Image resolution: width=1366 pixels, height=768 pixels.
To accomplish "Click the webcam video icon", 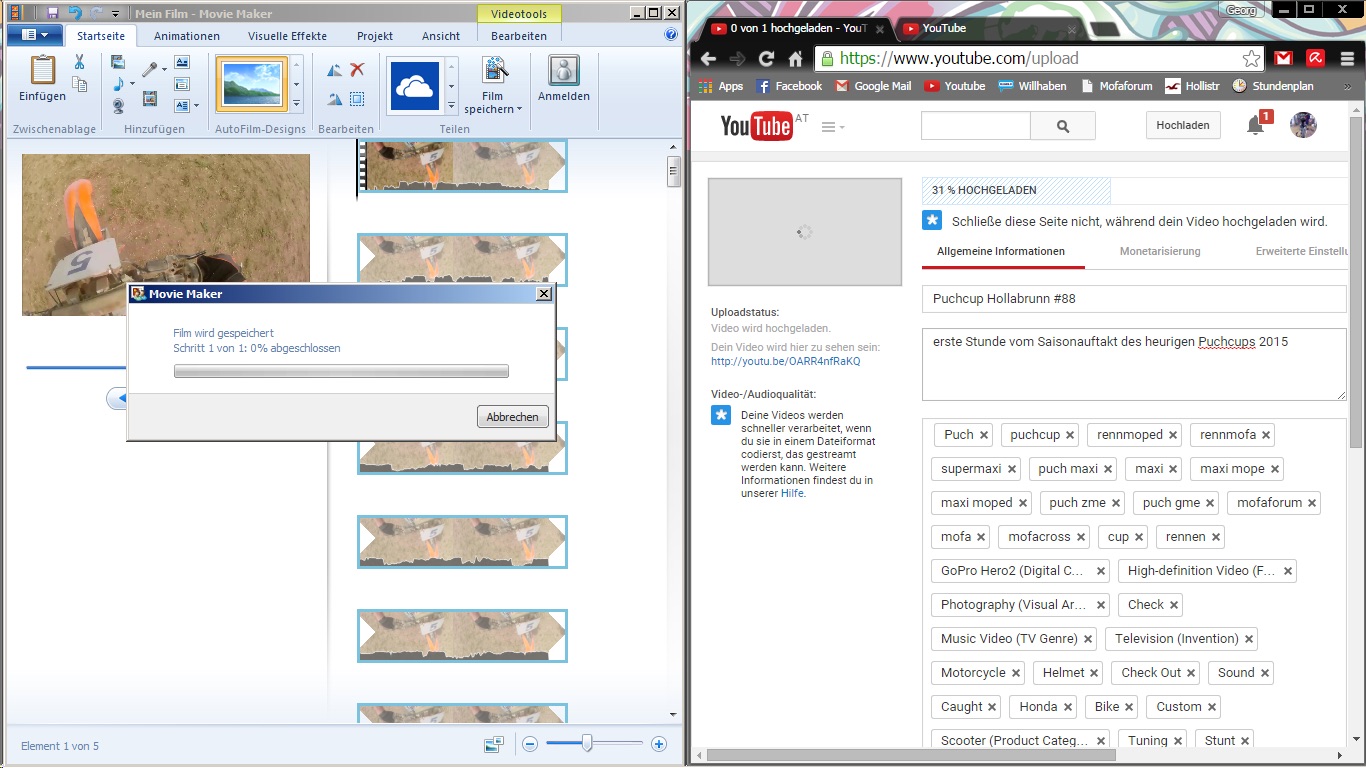I will (x=118, y=104).
